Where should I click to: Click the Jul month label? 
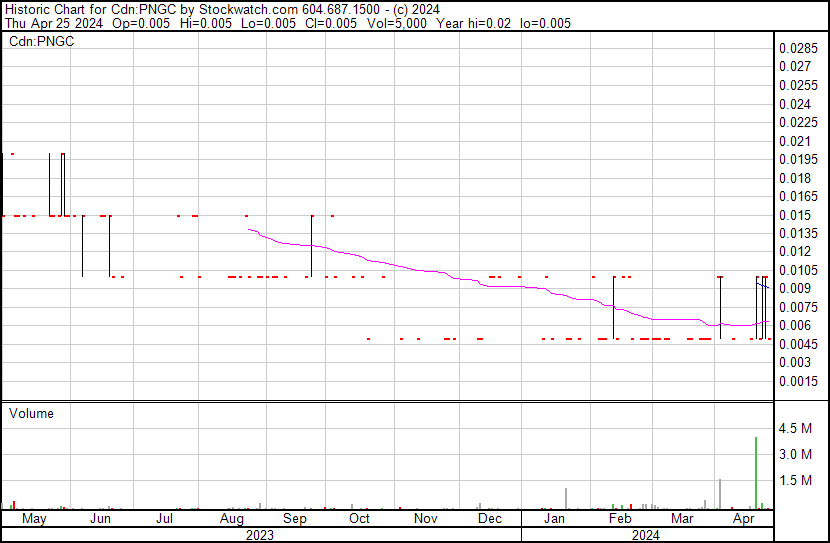click(164, 519)
